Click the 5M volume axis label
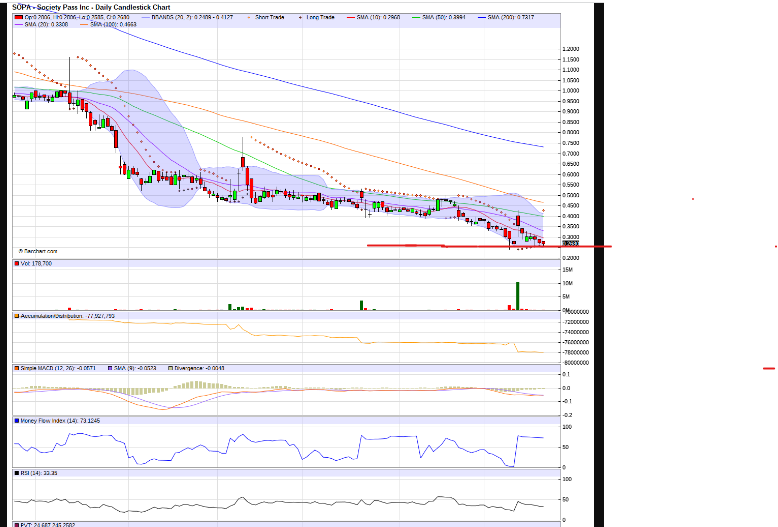This screenshot has height=527, width=778. point(567,297)
